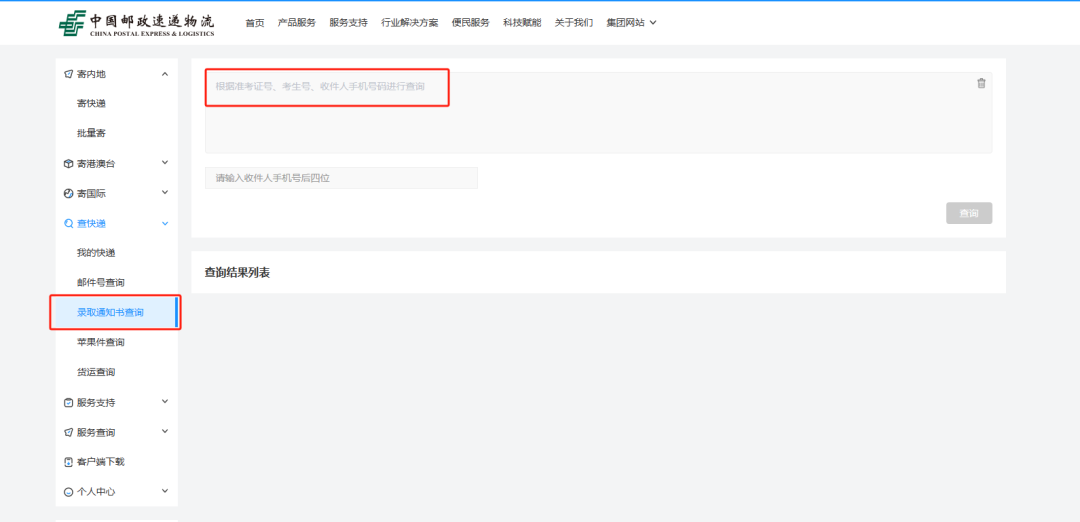Click the 查询 button
The width and height of the screenshot is (1080, 522).
point(969,213)
